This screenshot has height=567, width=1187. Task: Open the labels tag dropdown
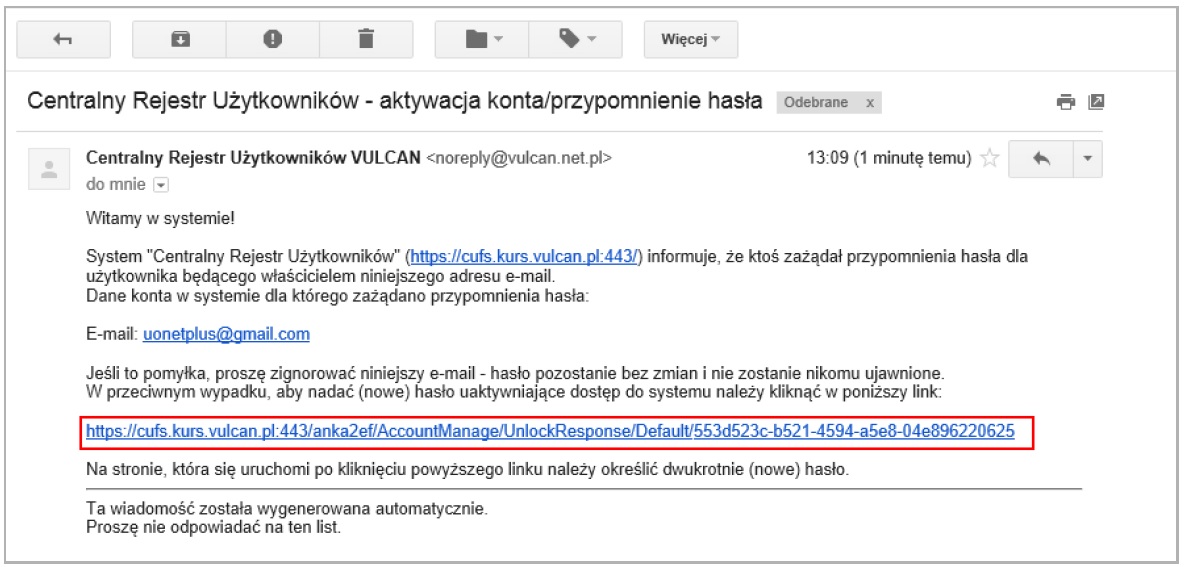point(575,39)
